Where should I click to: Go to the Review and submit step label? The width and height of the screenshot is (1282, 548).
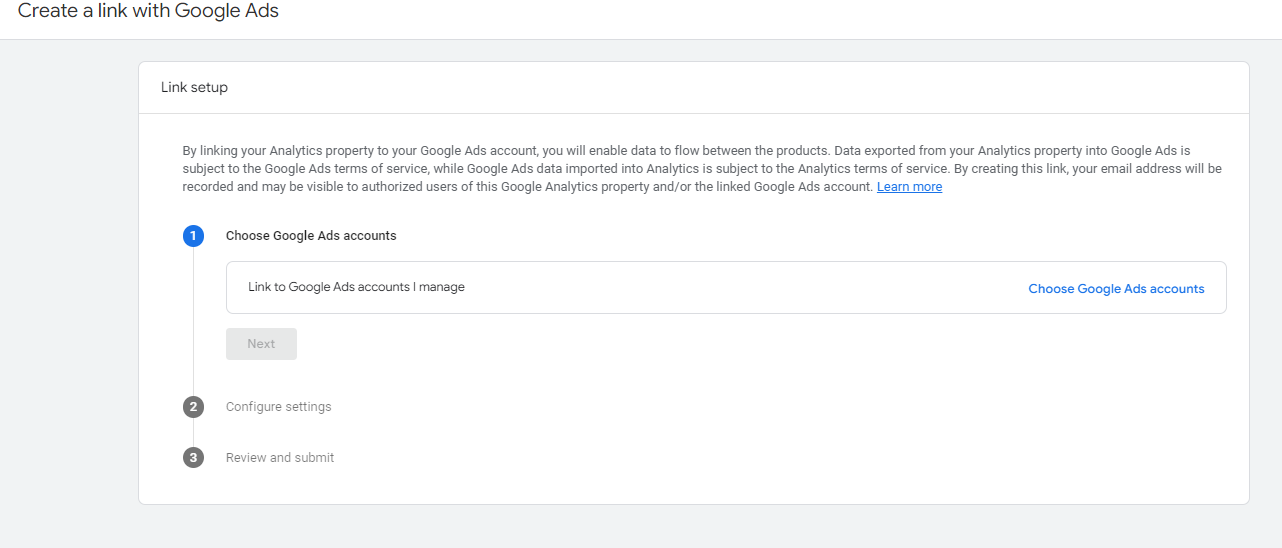coord(280,458)
